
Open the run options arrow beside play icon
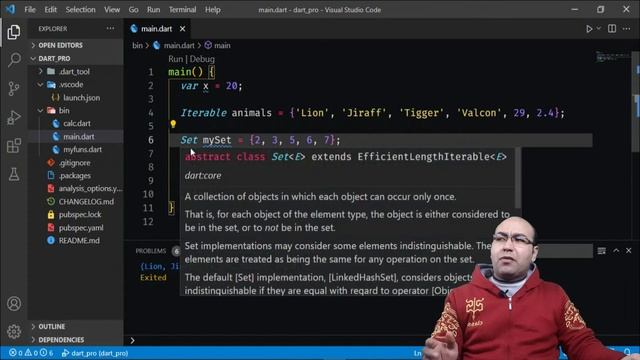(x=598, y=29)
